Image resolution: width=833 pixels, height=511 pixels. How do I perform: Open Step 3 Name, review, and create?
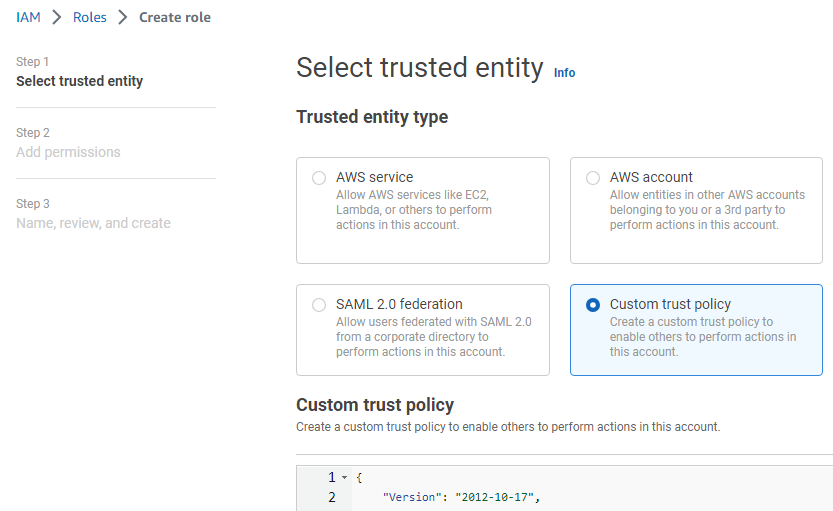(93, 223)
